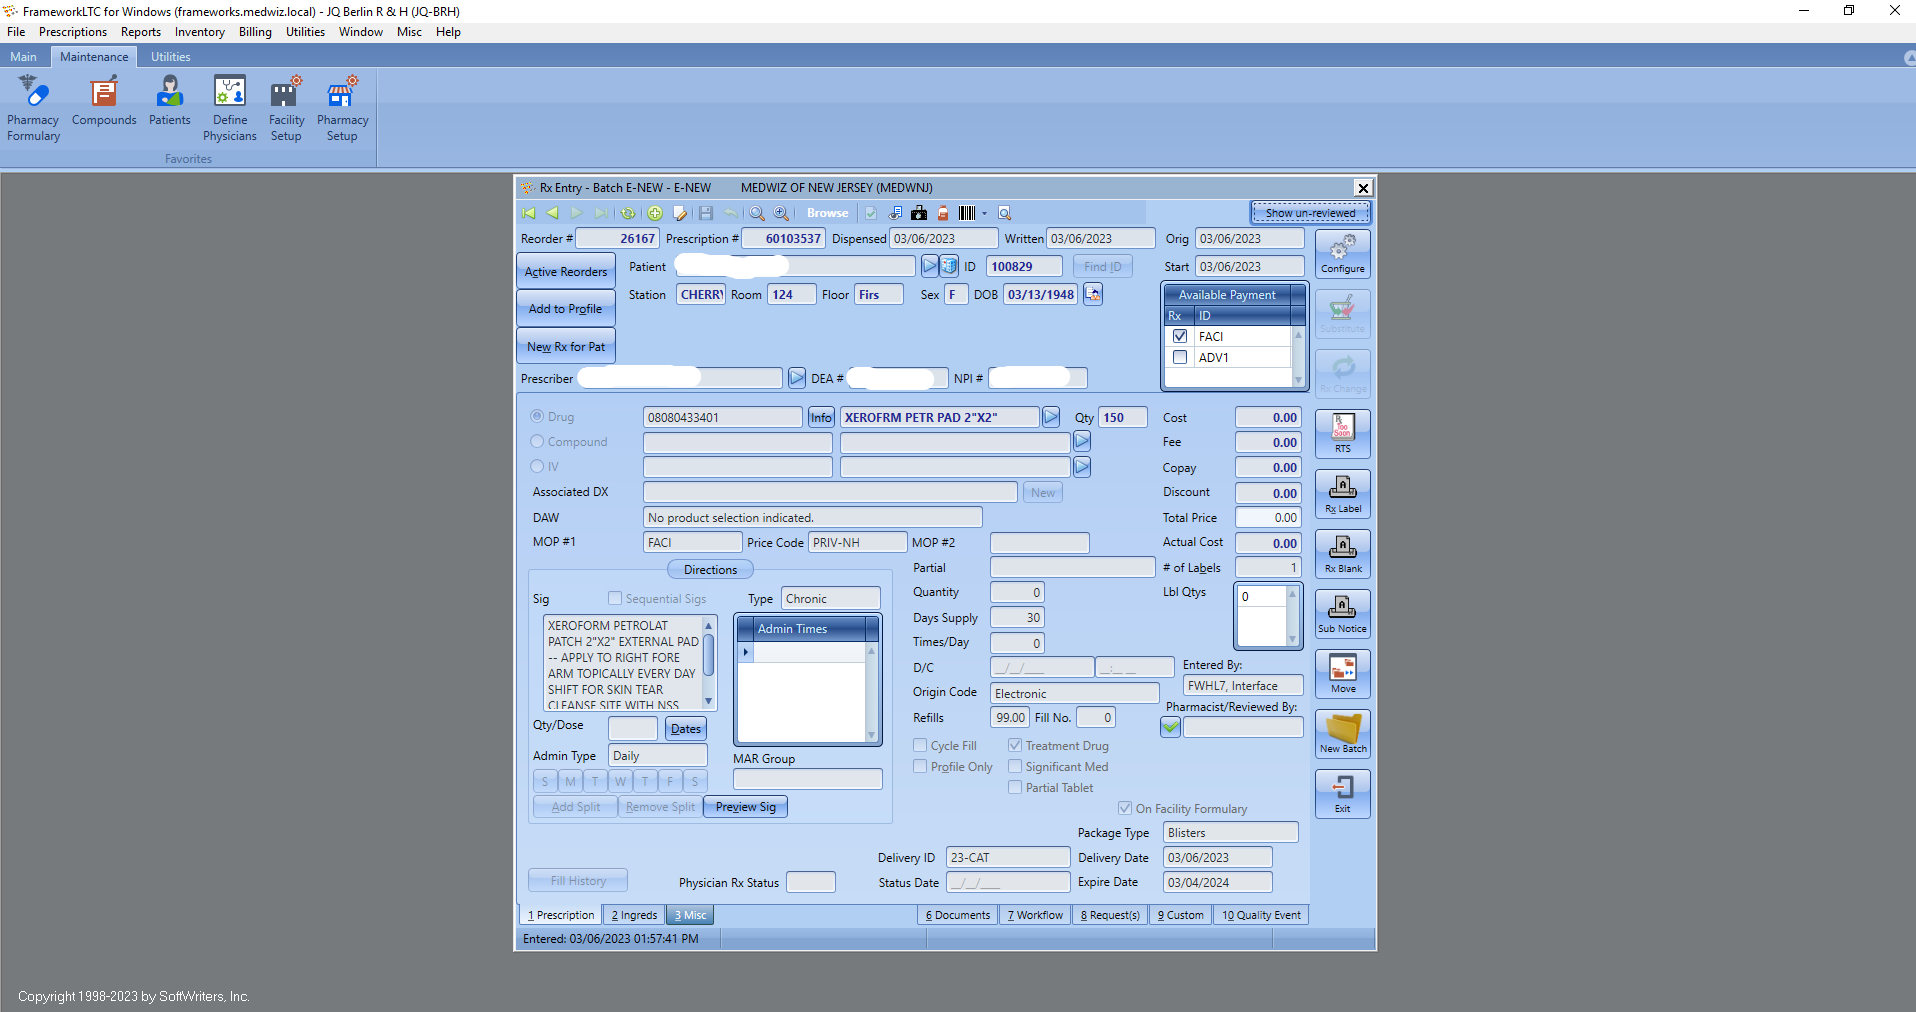This screenshot has width=1916, height=1012.
Task: Print the Sub Notice
Action: [x=1342, y=614]
